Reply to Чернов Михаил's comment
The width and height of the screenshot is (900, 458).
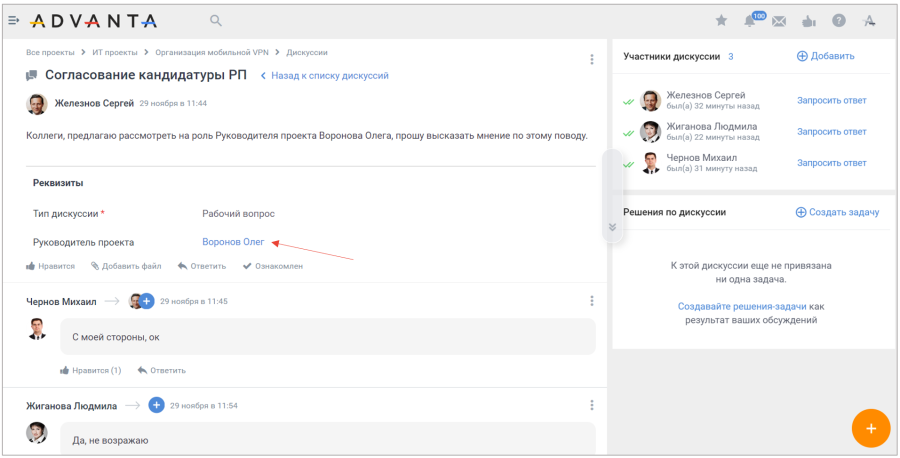click(161, 370)
